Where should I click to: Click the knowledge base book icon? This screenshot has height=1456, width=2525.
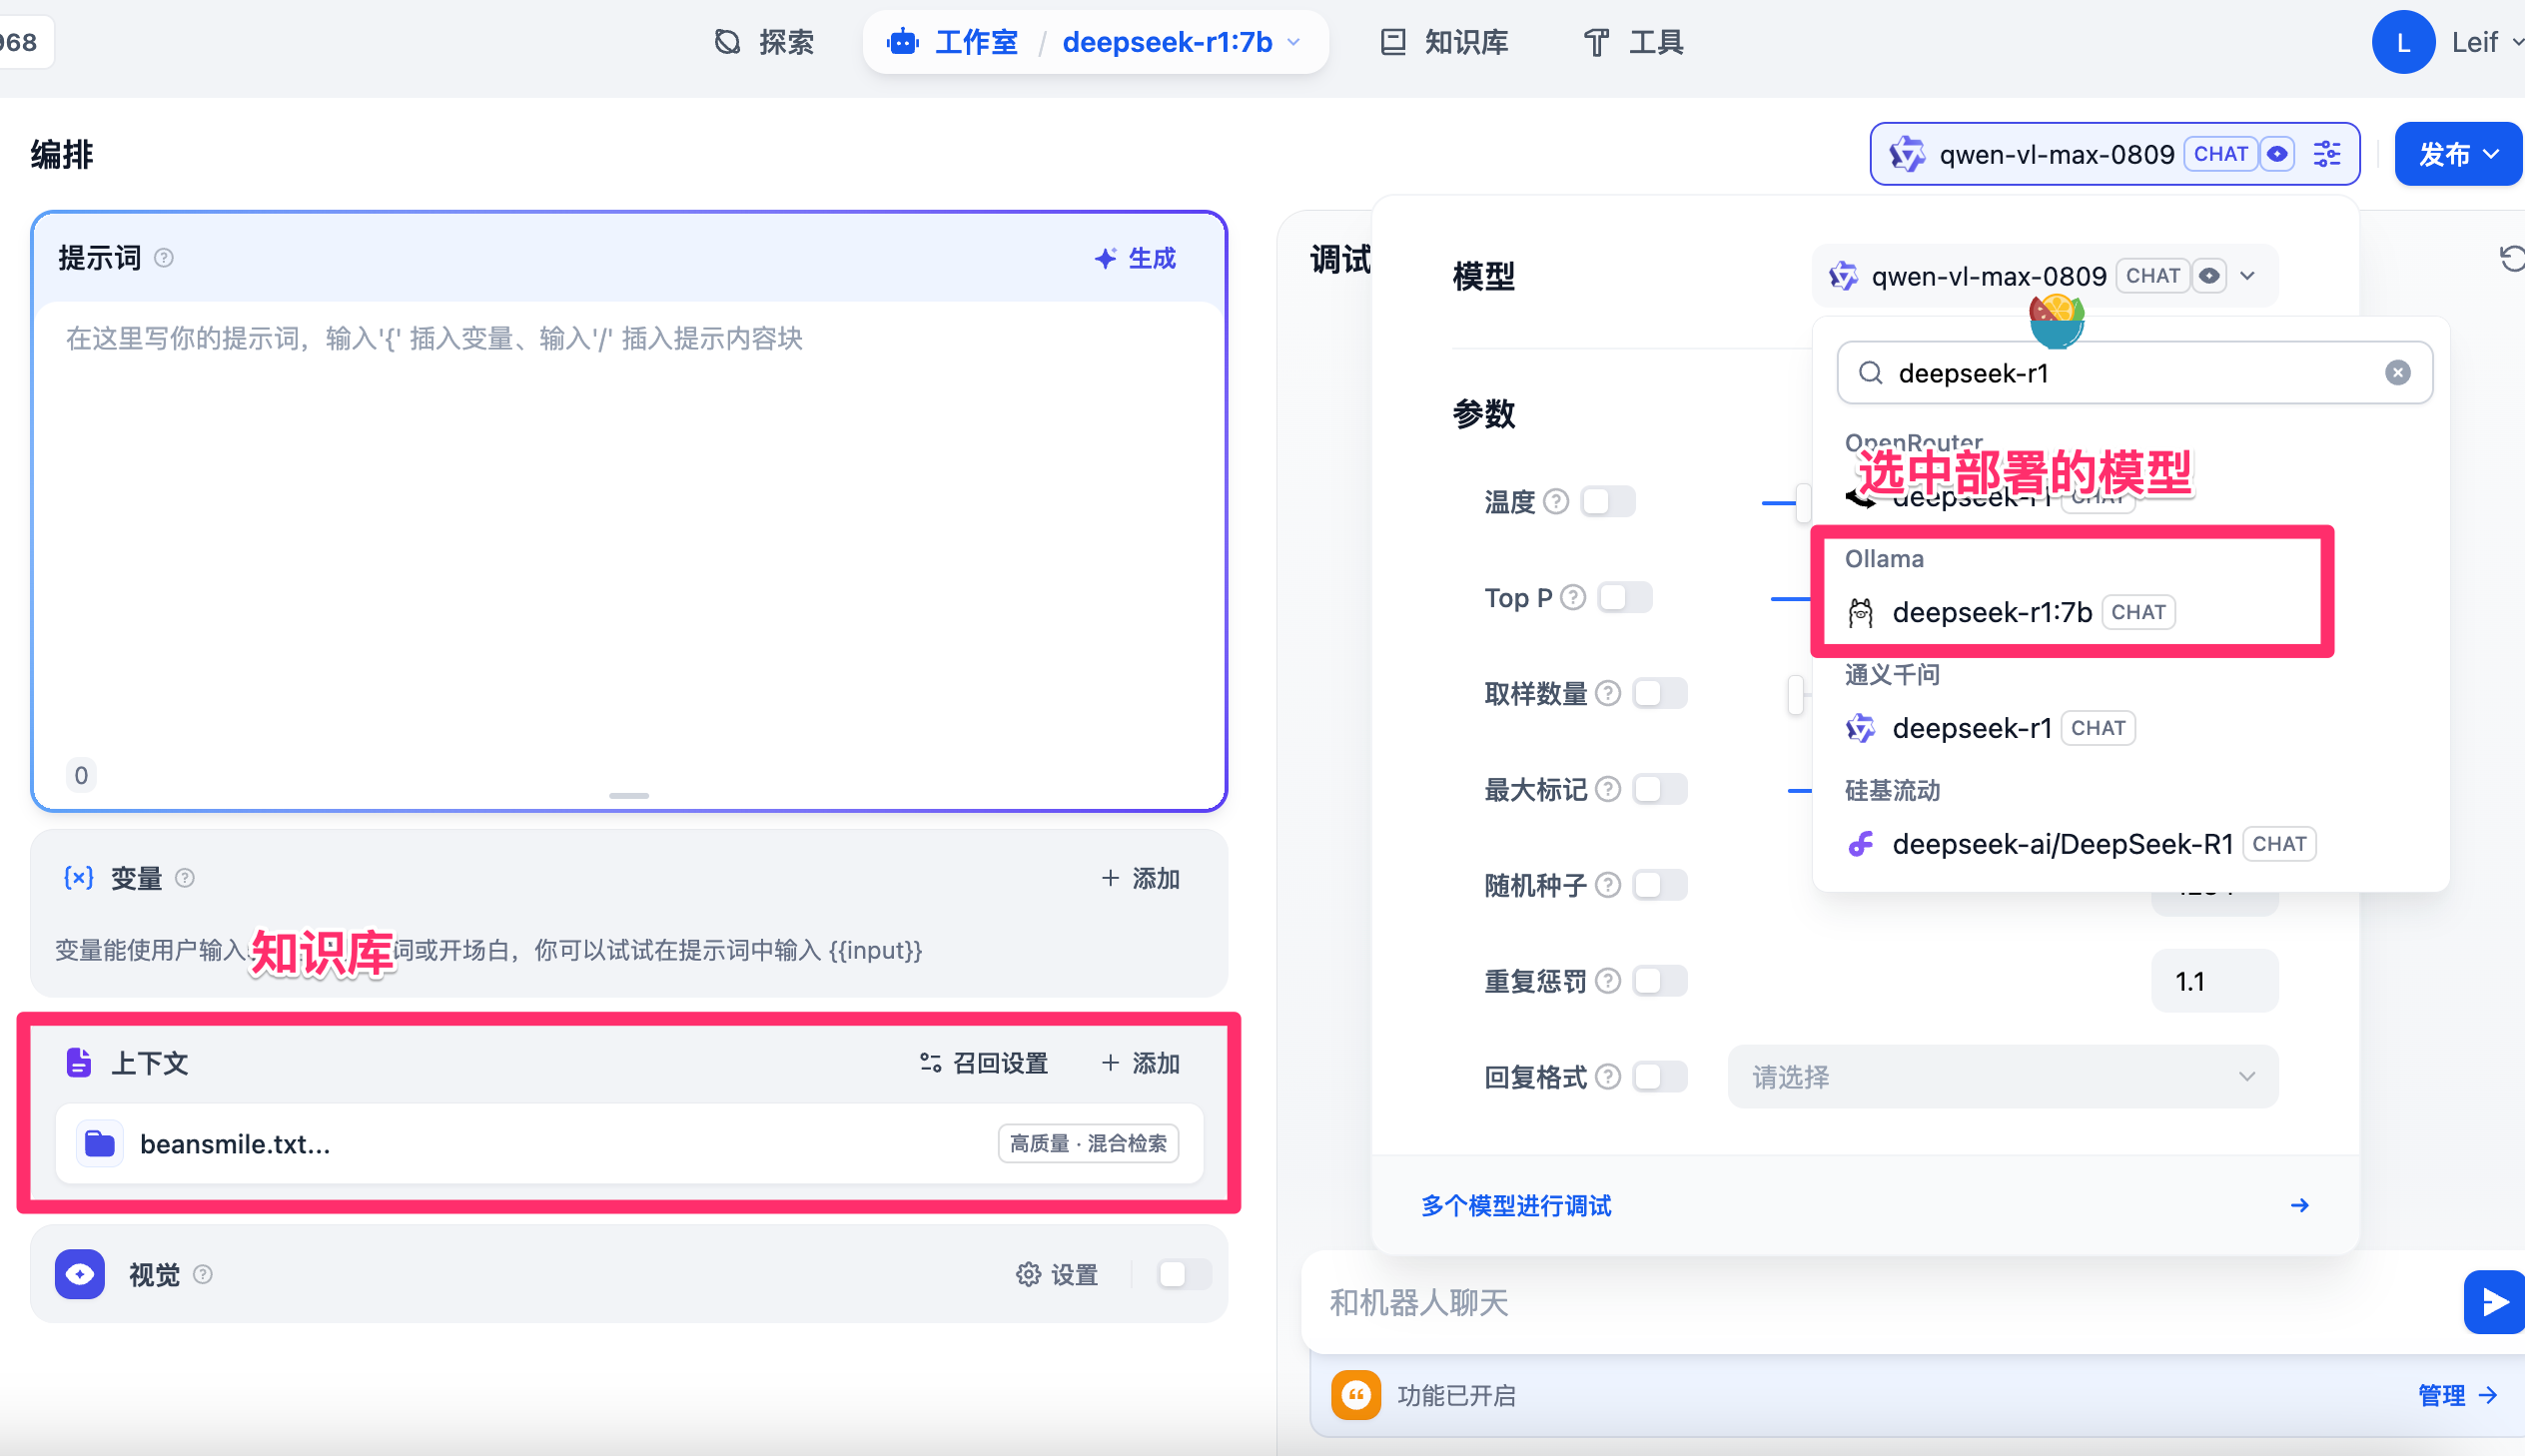click(1393, 42)
